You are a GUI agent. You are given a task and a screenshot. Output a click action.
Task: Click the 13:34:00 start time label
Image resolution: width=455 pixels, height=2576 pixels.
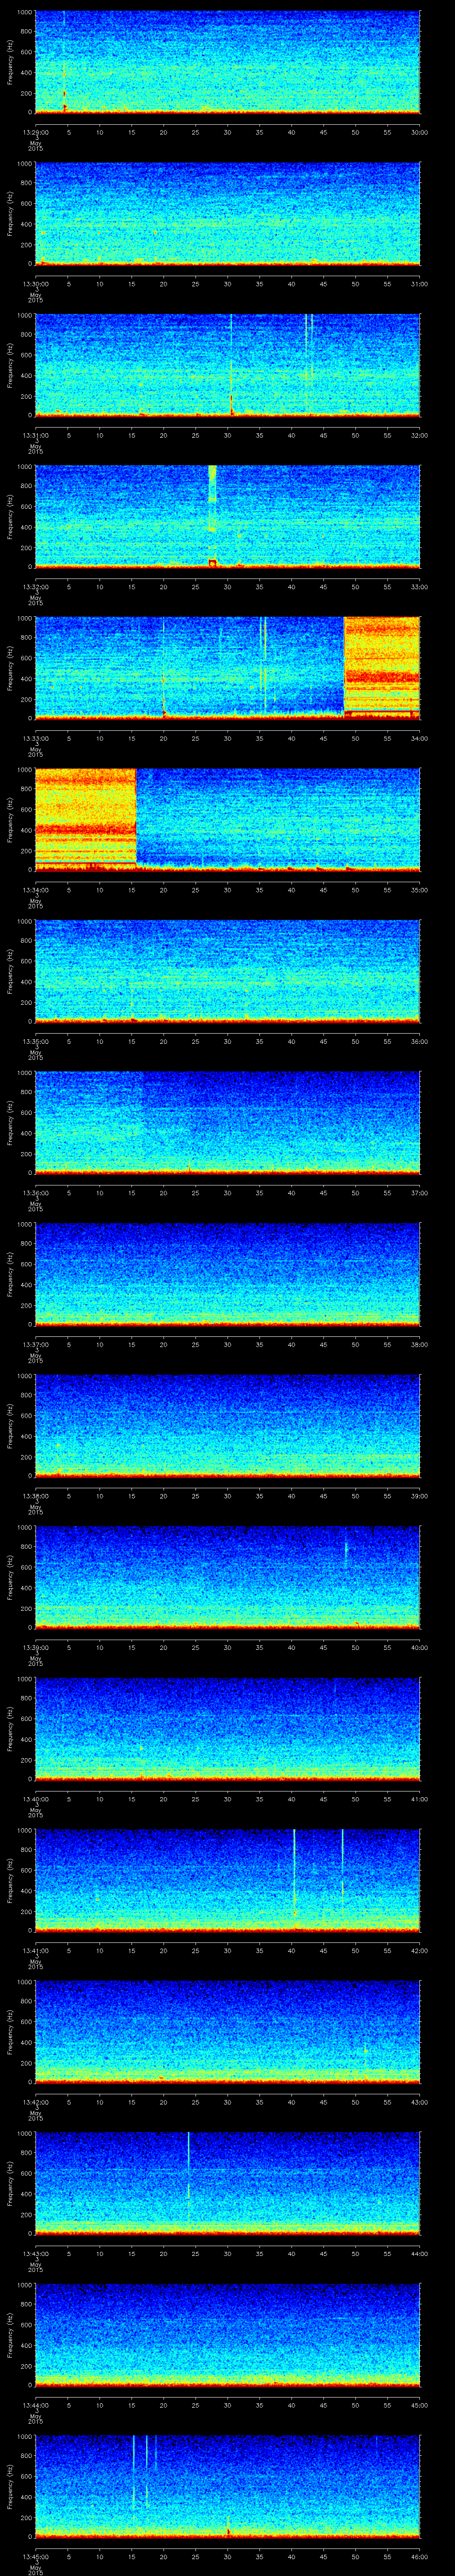pos(35,890)
